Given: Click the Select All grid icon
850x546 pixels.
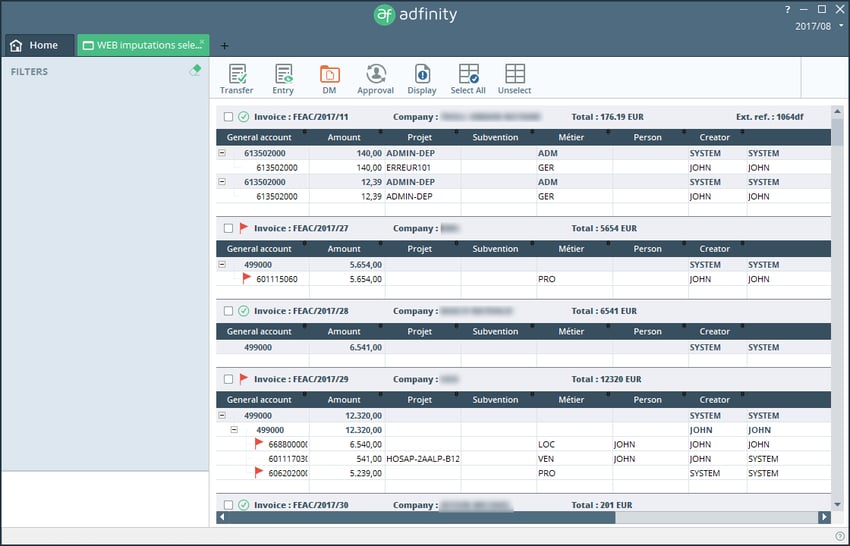Looking at the screenshot, I should [468, 74].
